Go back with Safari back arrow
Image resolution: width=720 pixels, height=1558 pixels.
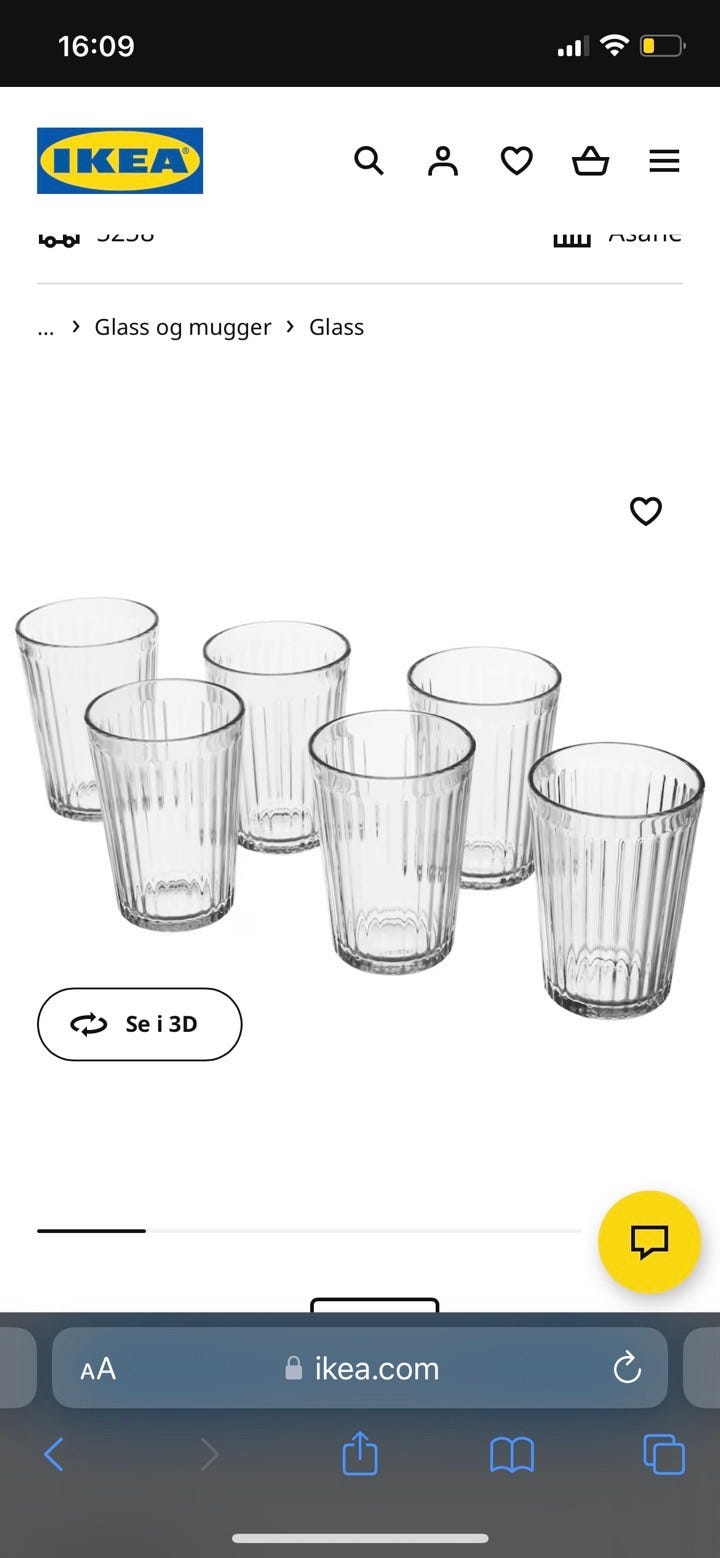click(x=54, y=1454)
